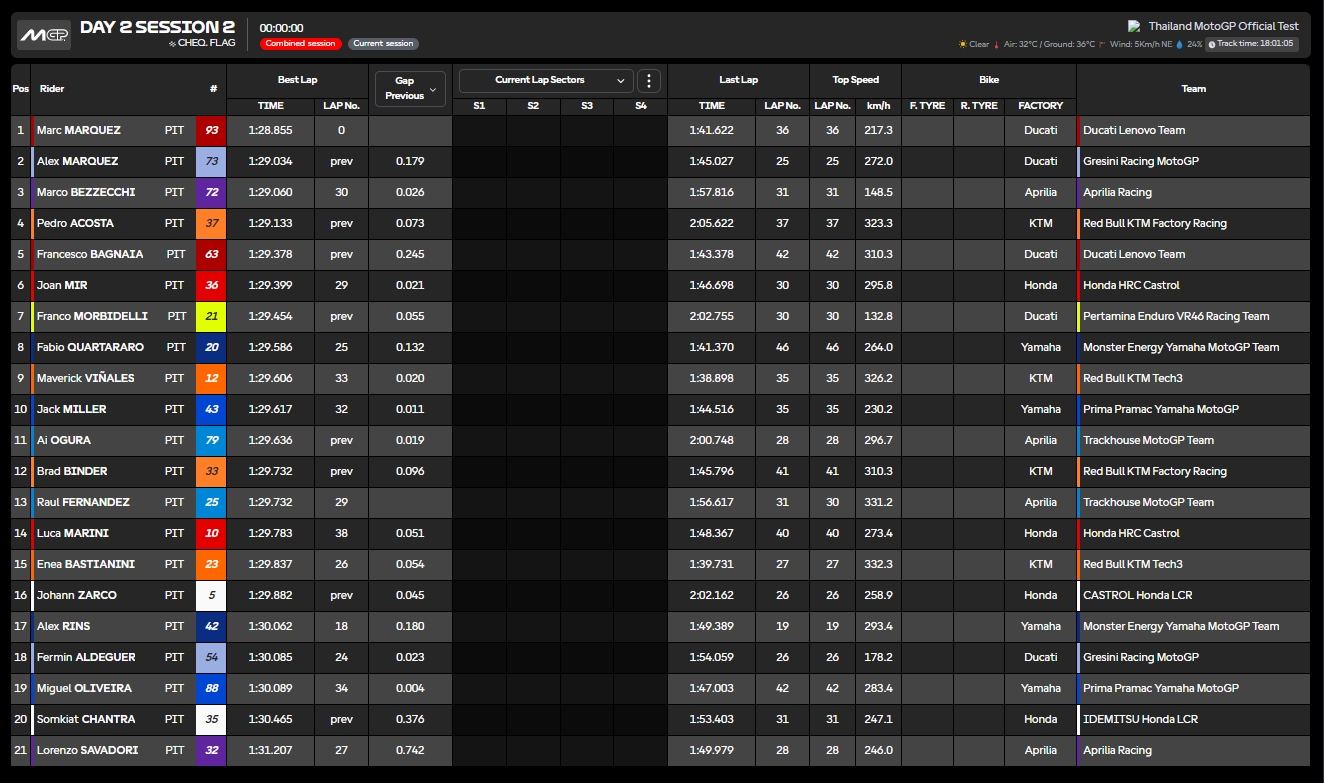Click gap value 0.742

click(410, 750)
